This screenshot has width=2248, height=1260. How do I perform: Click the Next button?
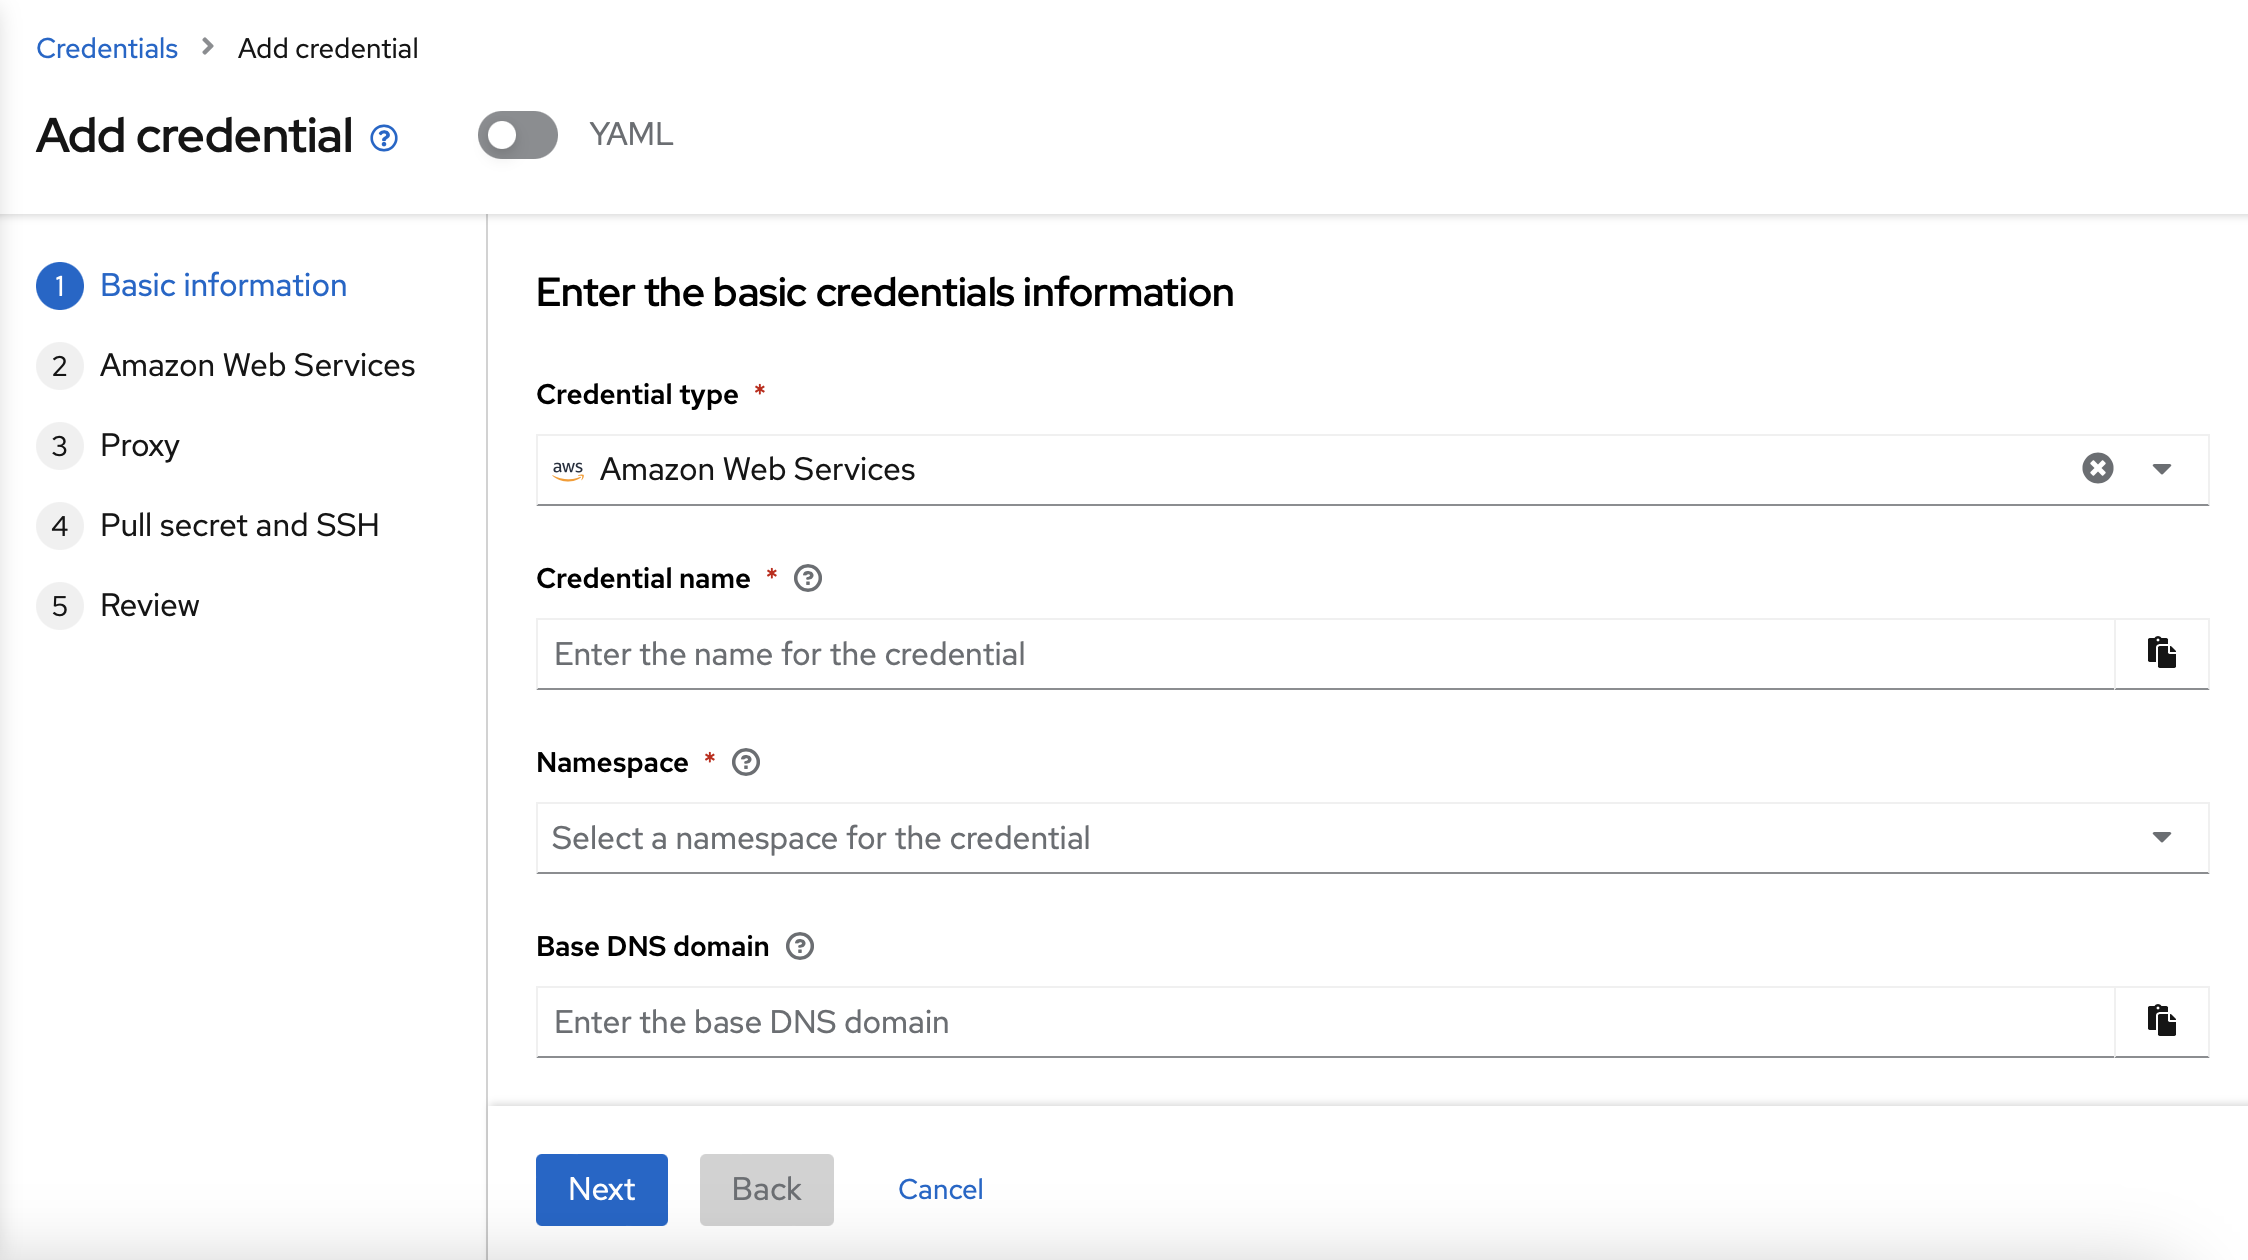[x=602, y=1189]
